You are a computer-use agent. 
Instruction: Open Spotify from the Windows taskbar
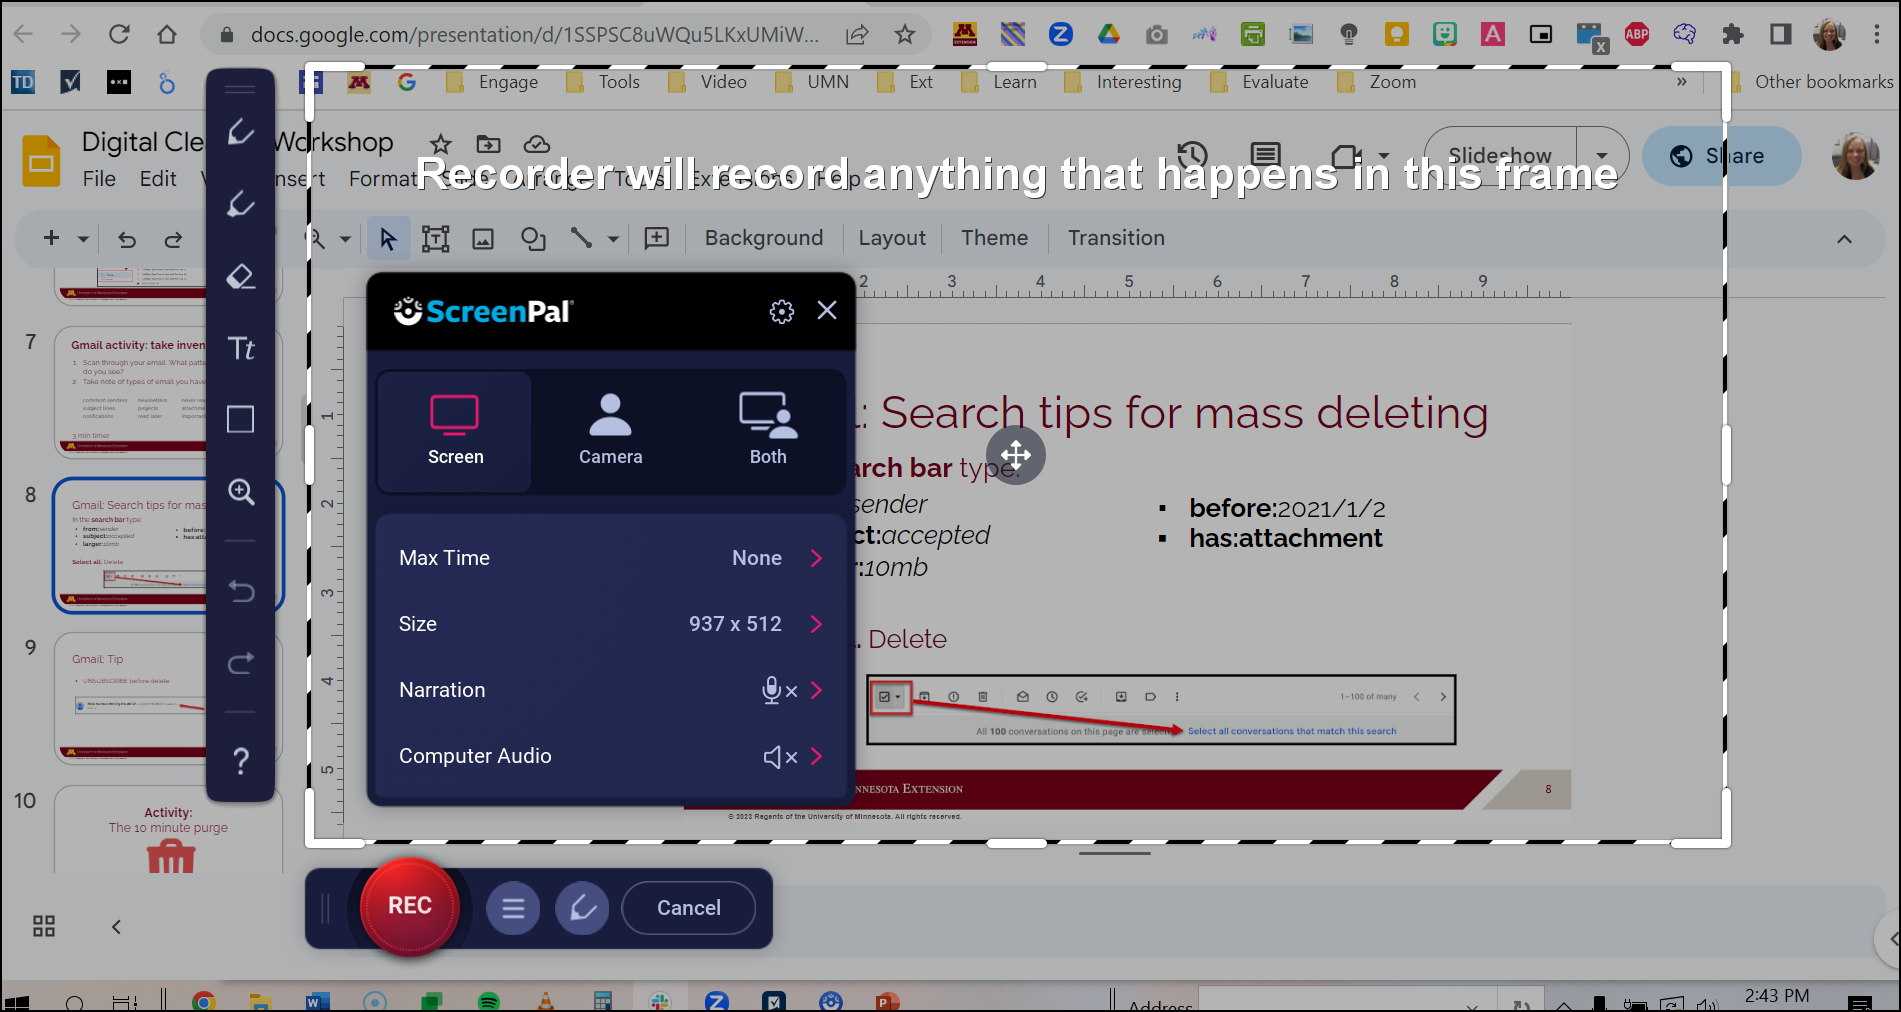(x=488, y=1001)
